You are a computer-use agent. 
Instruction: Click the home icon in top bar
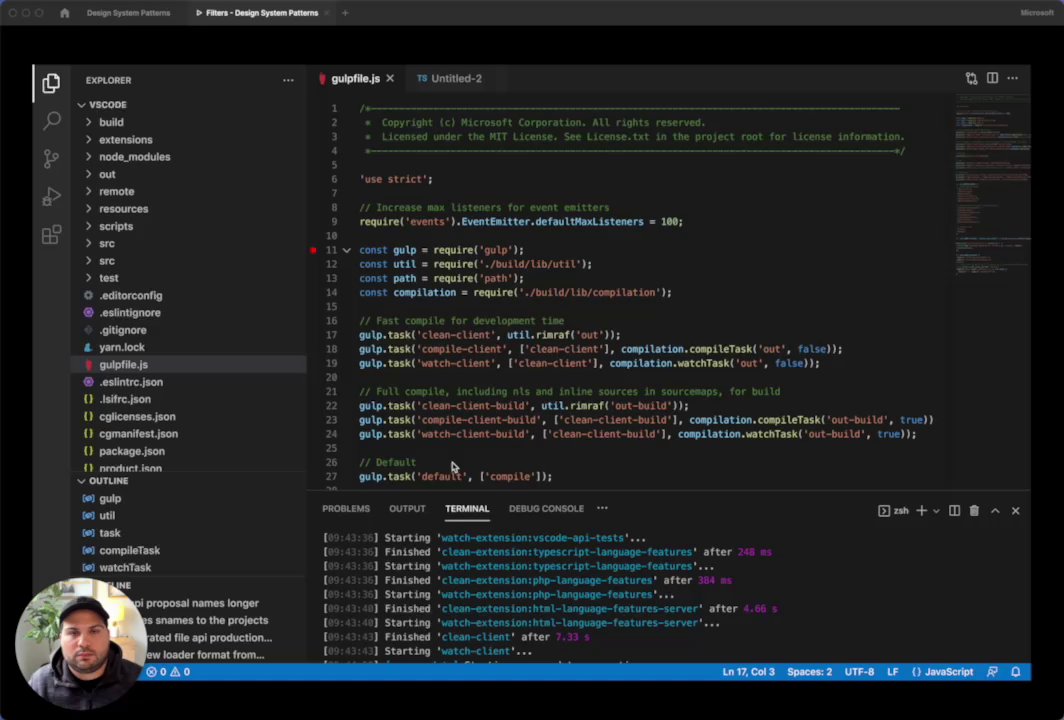(x=64, y=13)
